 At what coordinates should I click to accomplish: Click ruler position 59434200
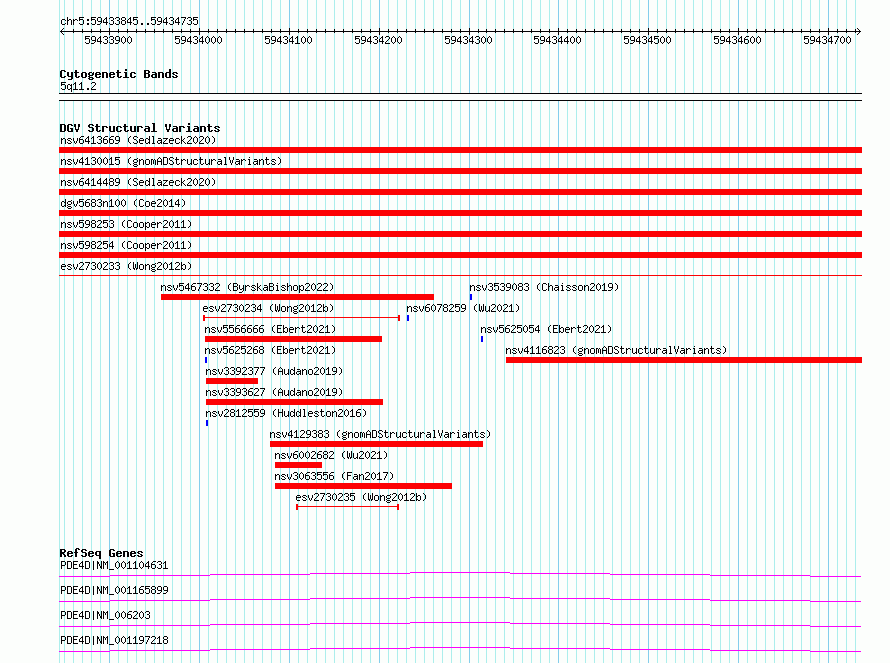coord(378,40)
